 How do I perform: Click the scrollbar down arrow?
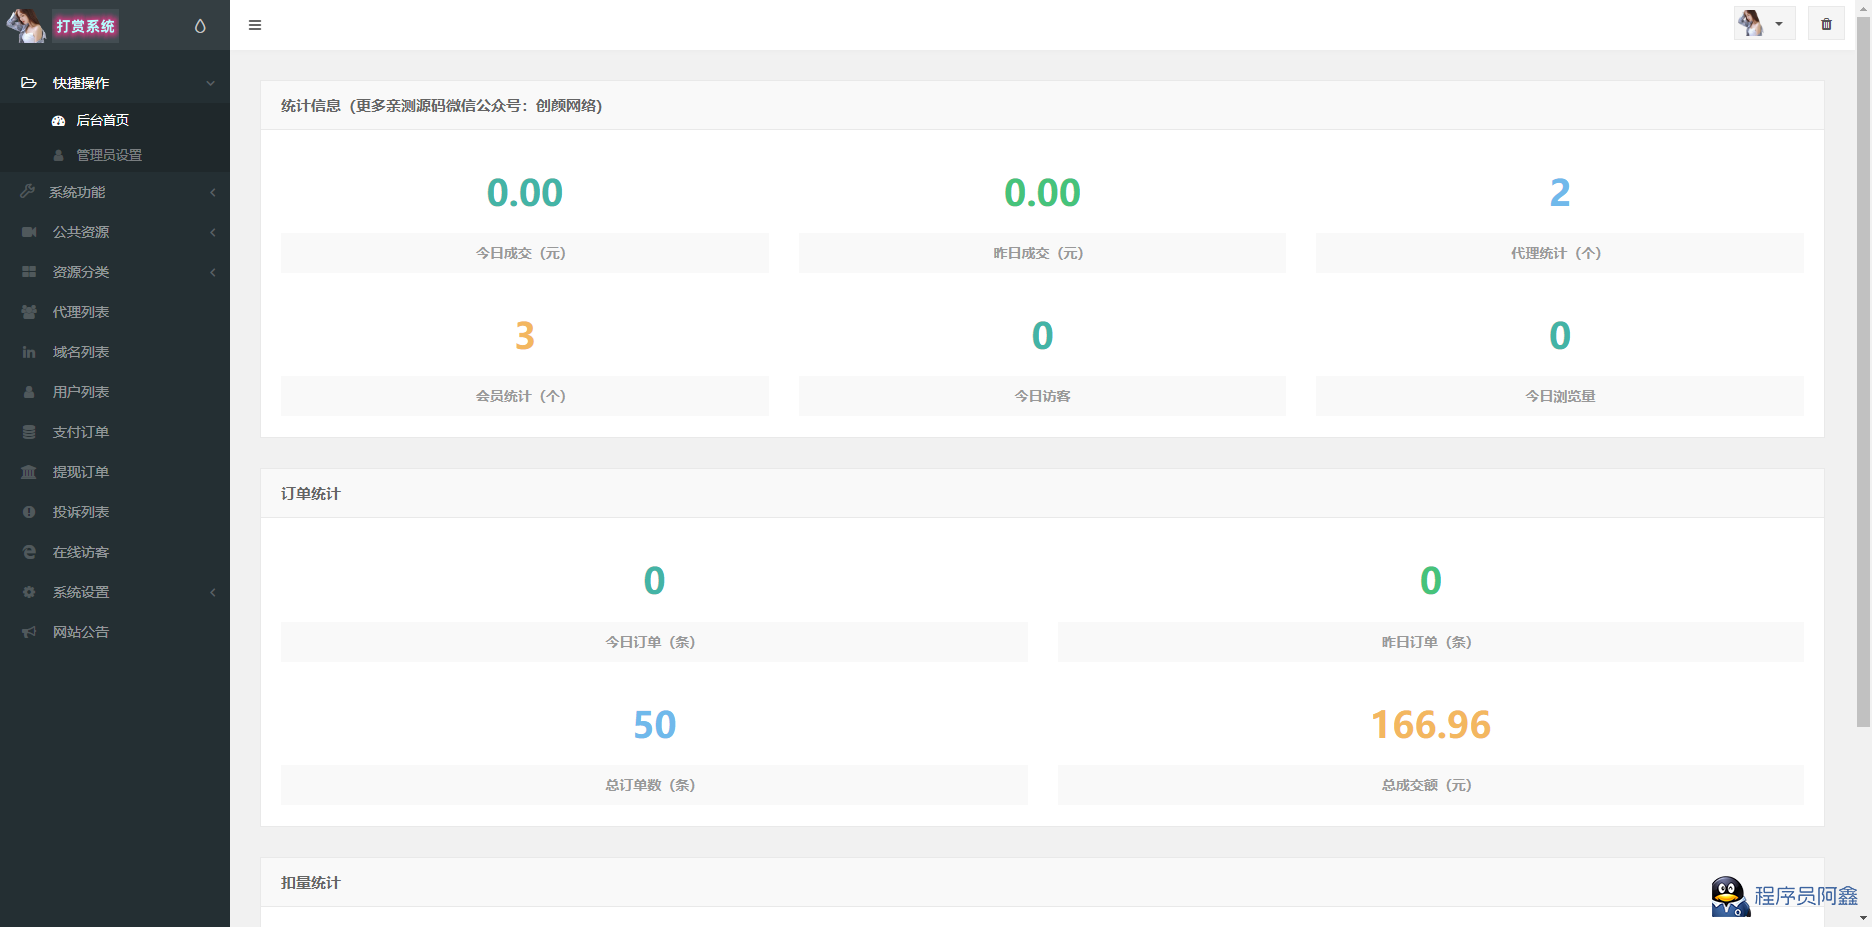(1863, 918)
